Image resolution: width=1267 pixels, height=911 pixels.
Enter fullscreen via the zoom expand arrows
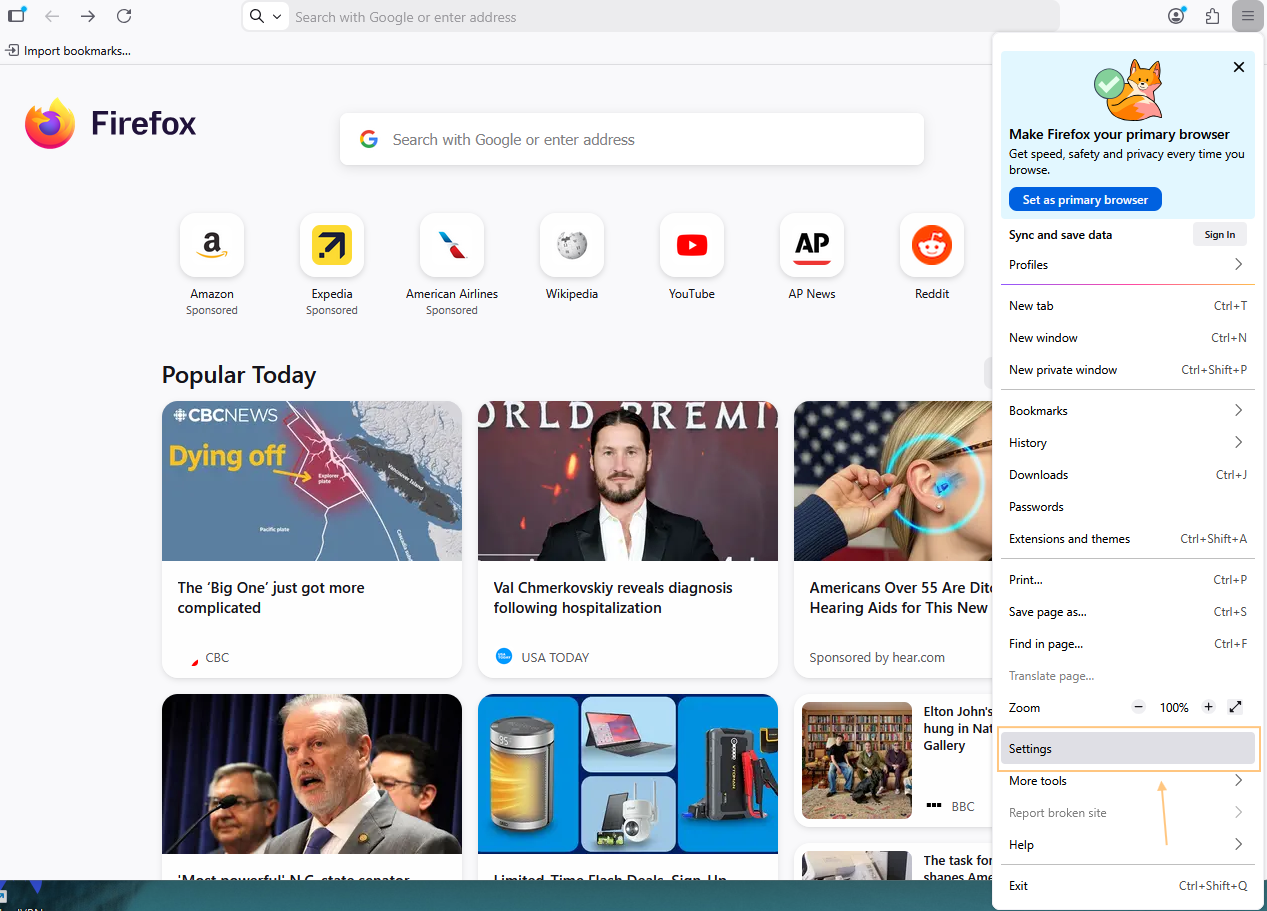pyautogui.click(x=1235, y=707)
